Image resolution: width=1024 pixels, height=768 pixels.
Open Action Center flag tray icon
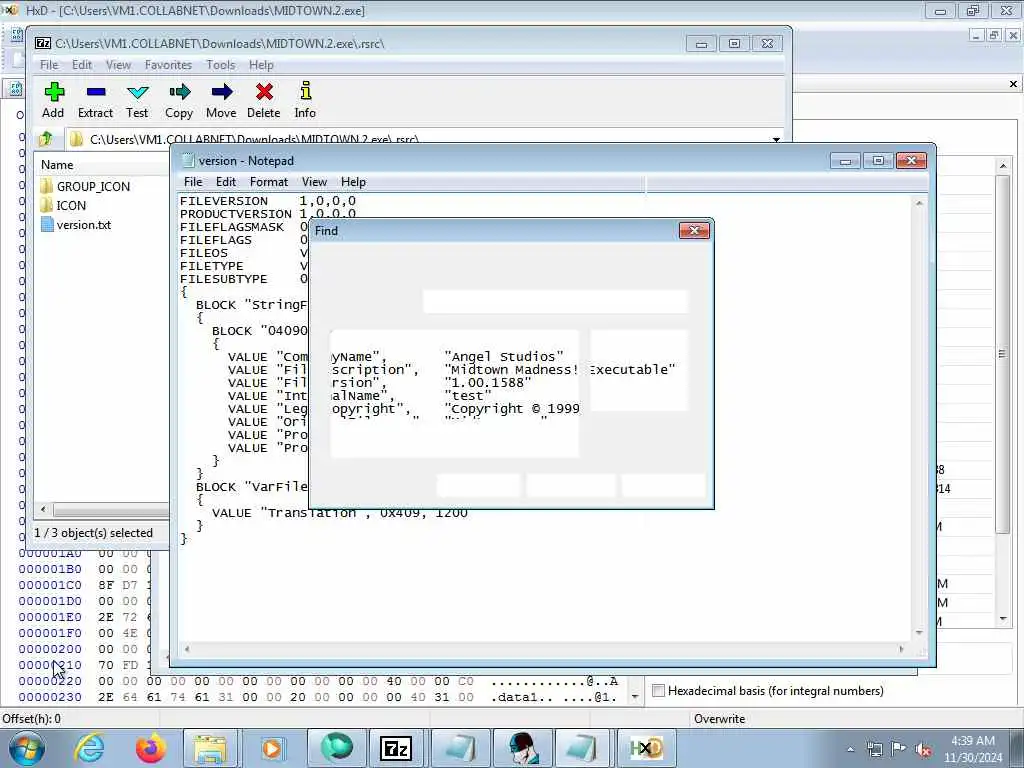tap(899, 749)
